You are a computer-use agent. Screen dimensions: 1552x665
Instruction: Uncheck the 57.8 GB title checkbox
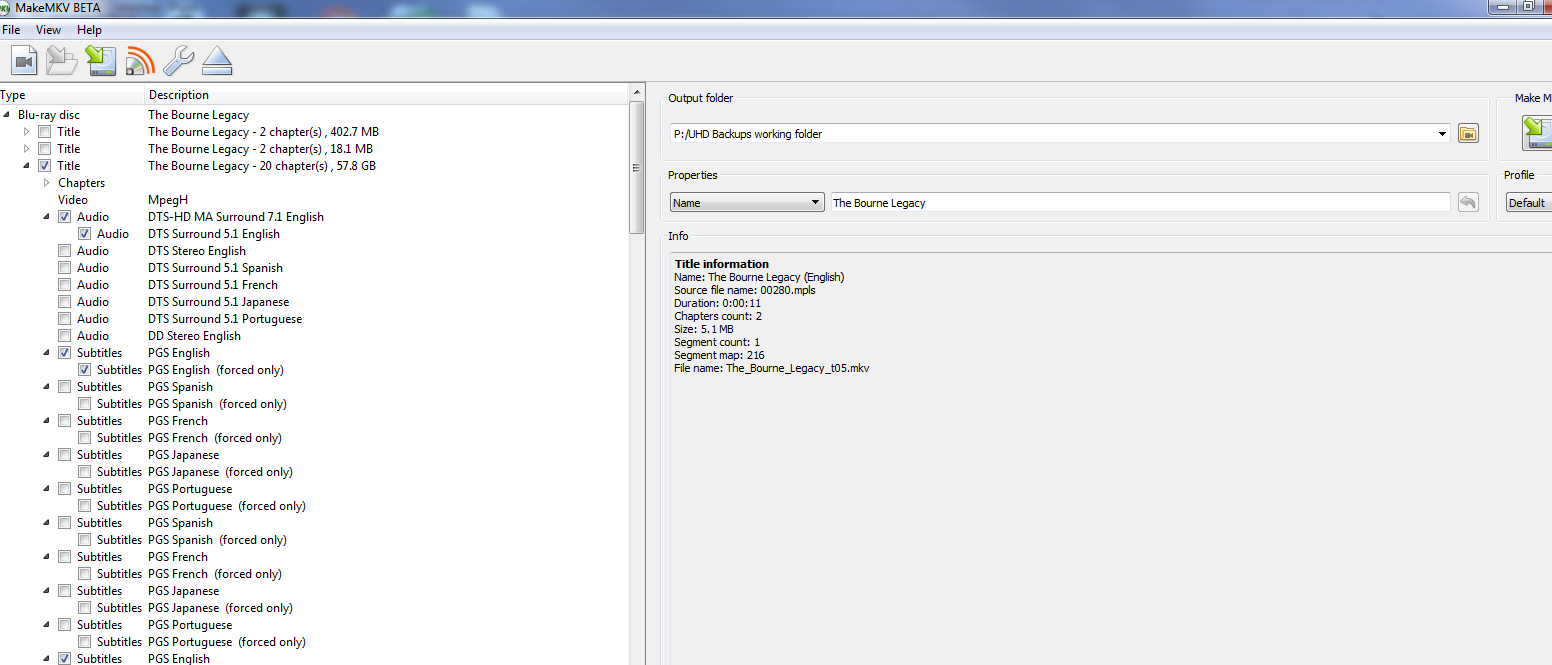coord(45,166)
